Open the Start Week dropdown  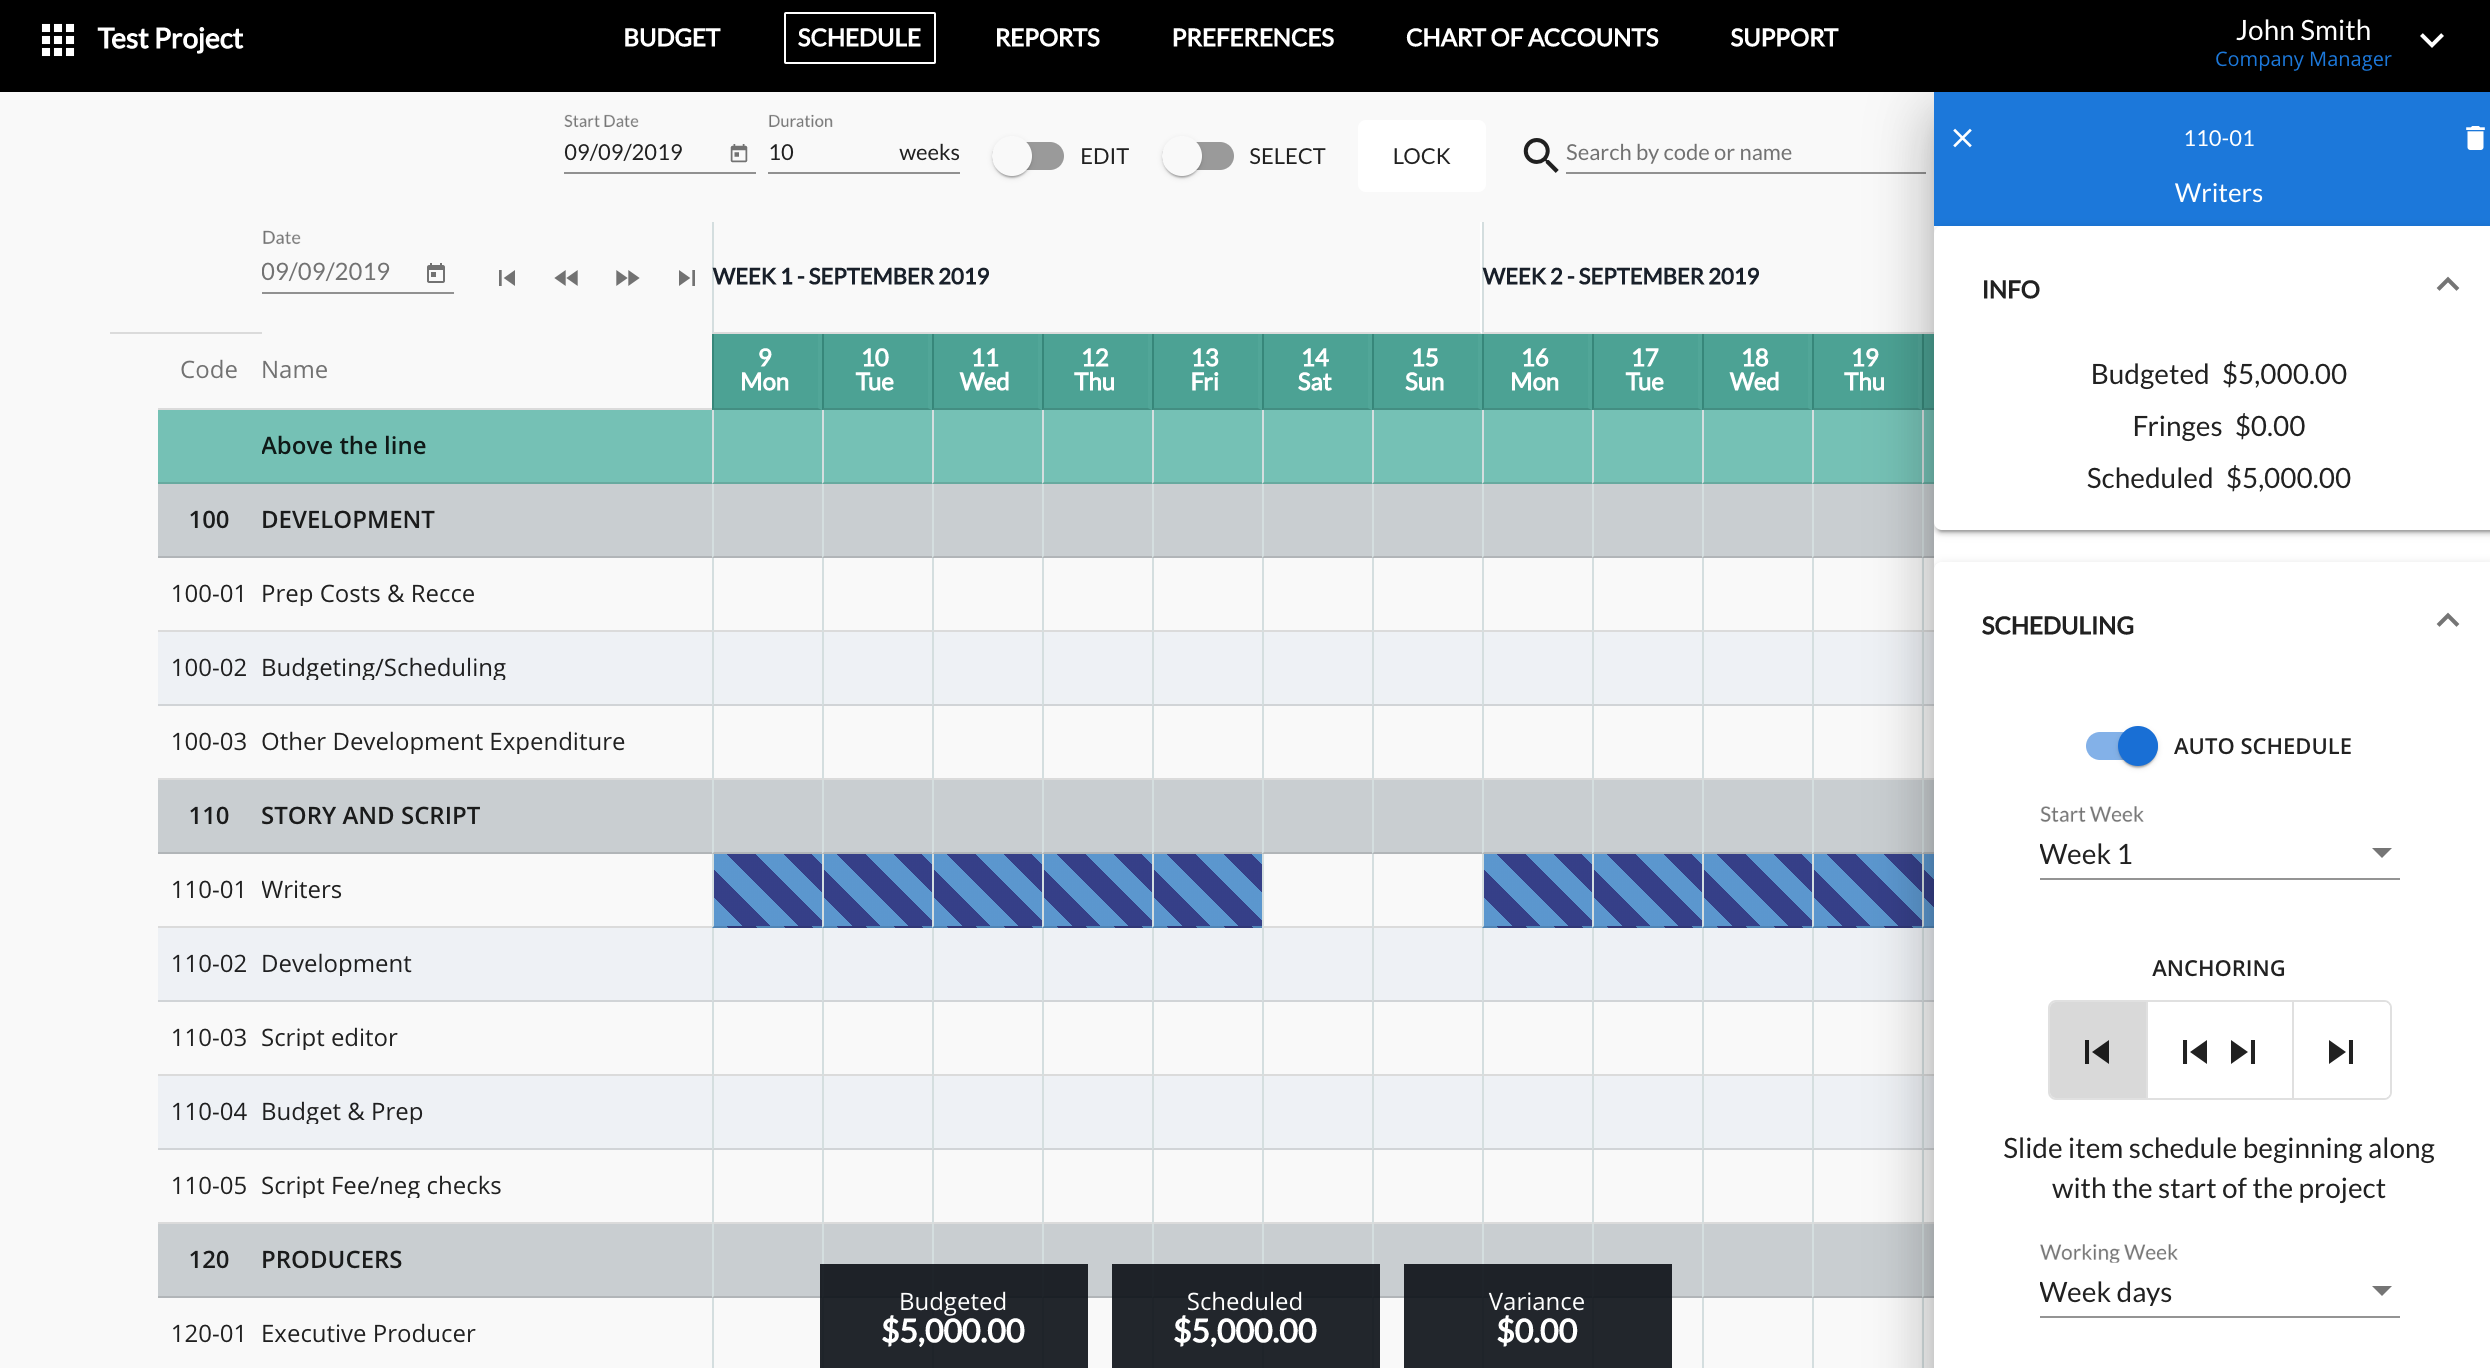tap(2218, 854)
